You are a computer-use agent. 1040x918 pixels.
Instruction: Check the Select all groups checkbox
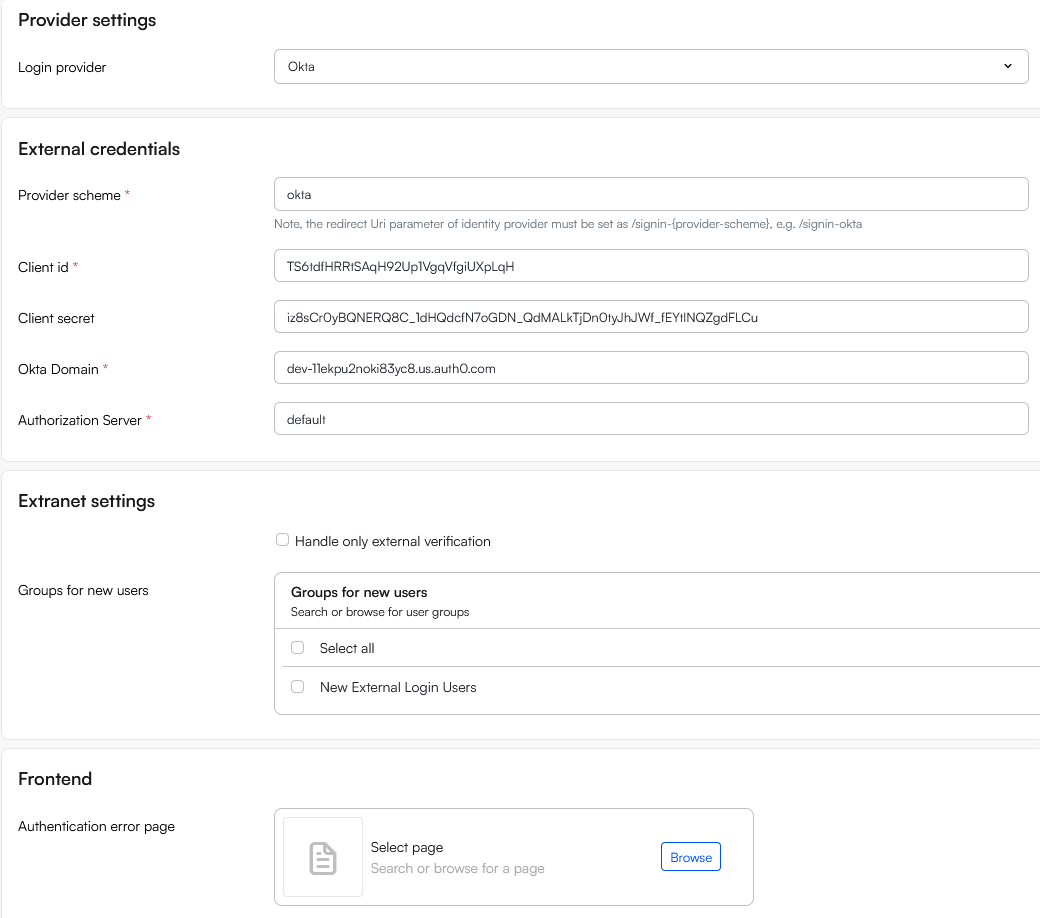point(297,648)
